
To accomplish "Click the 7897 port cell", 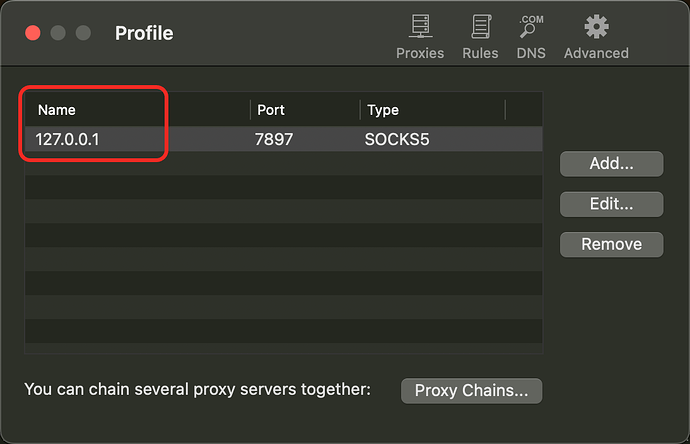I will tap(274, 139).
